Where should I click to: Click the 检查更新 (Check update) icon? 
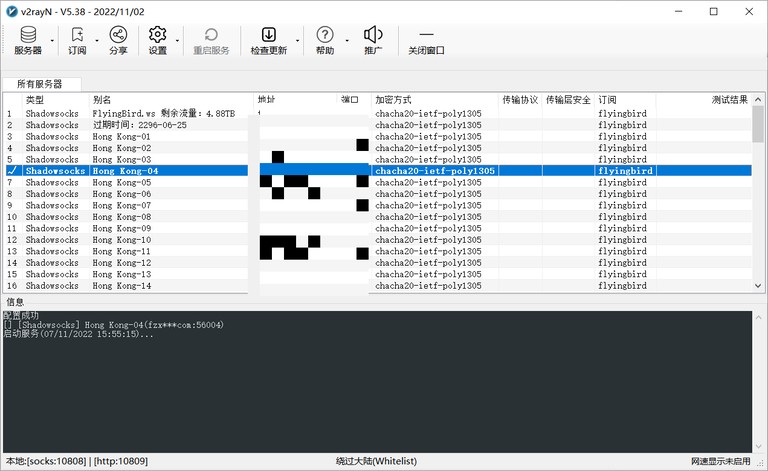coord(268,40)
